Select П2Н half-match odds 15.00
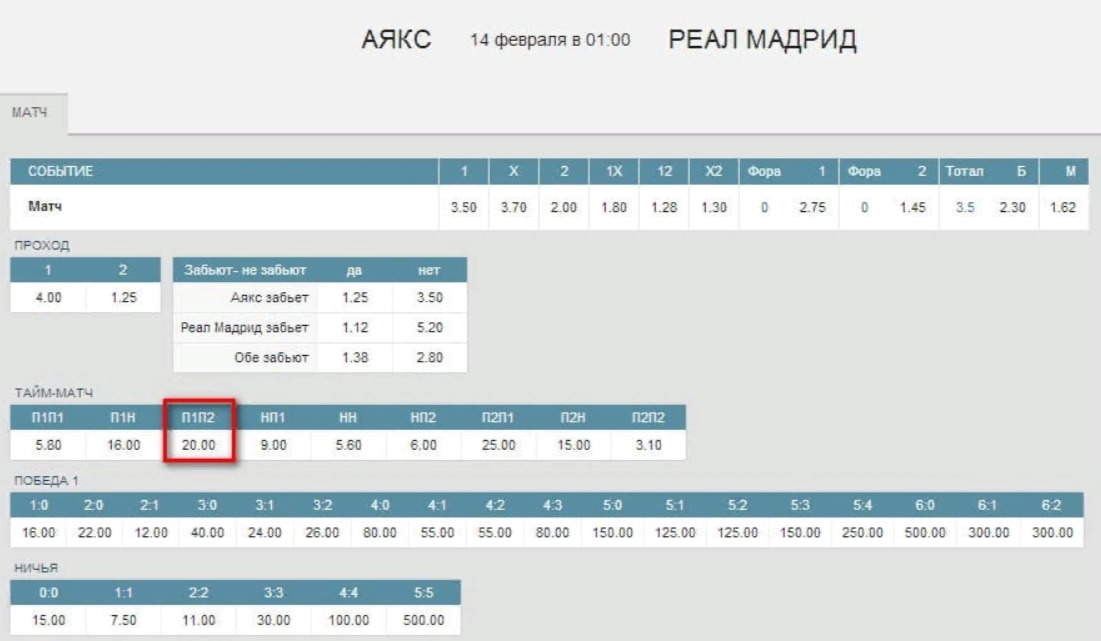 tap(574, 445)
